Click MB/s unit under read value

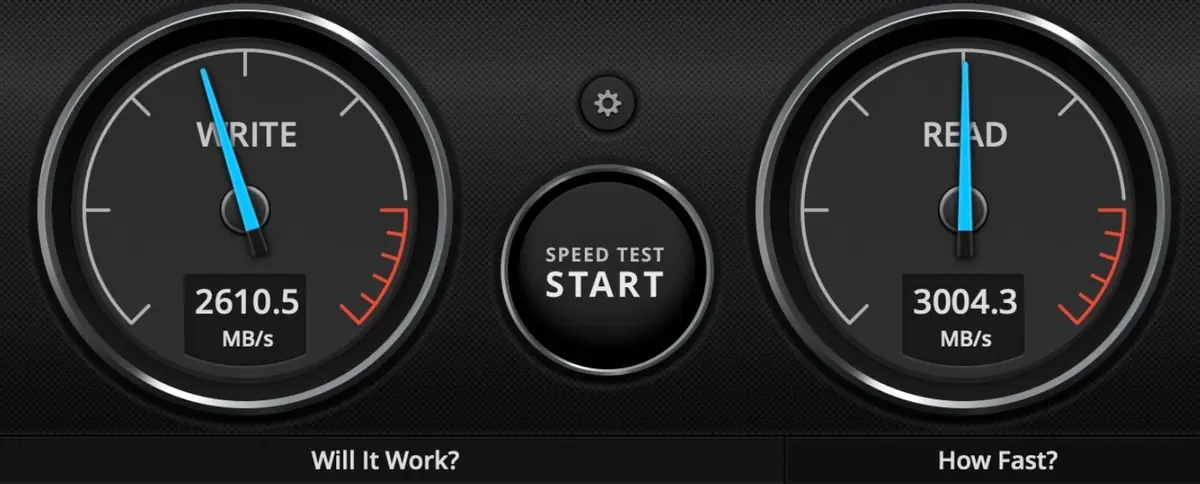coord(965,338)
